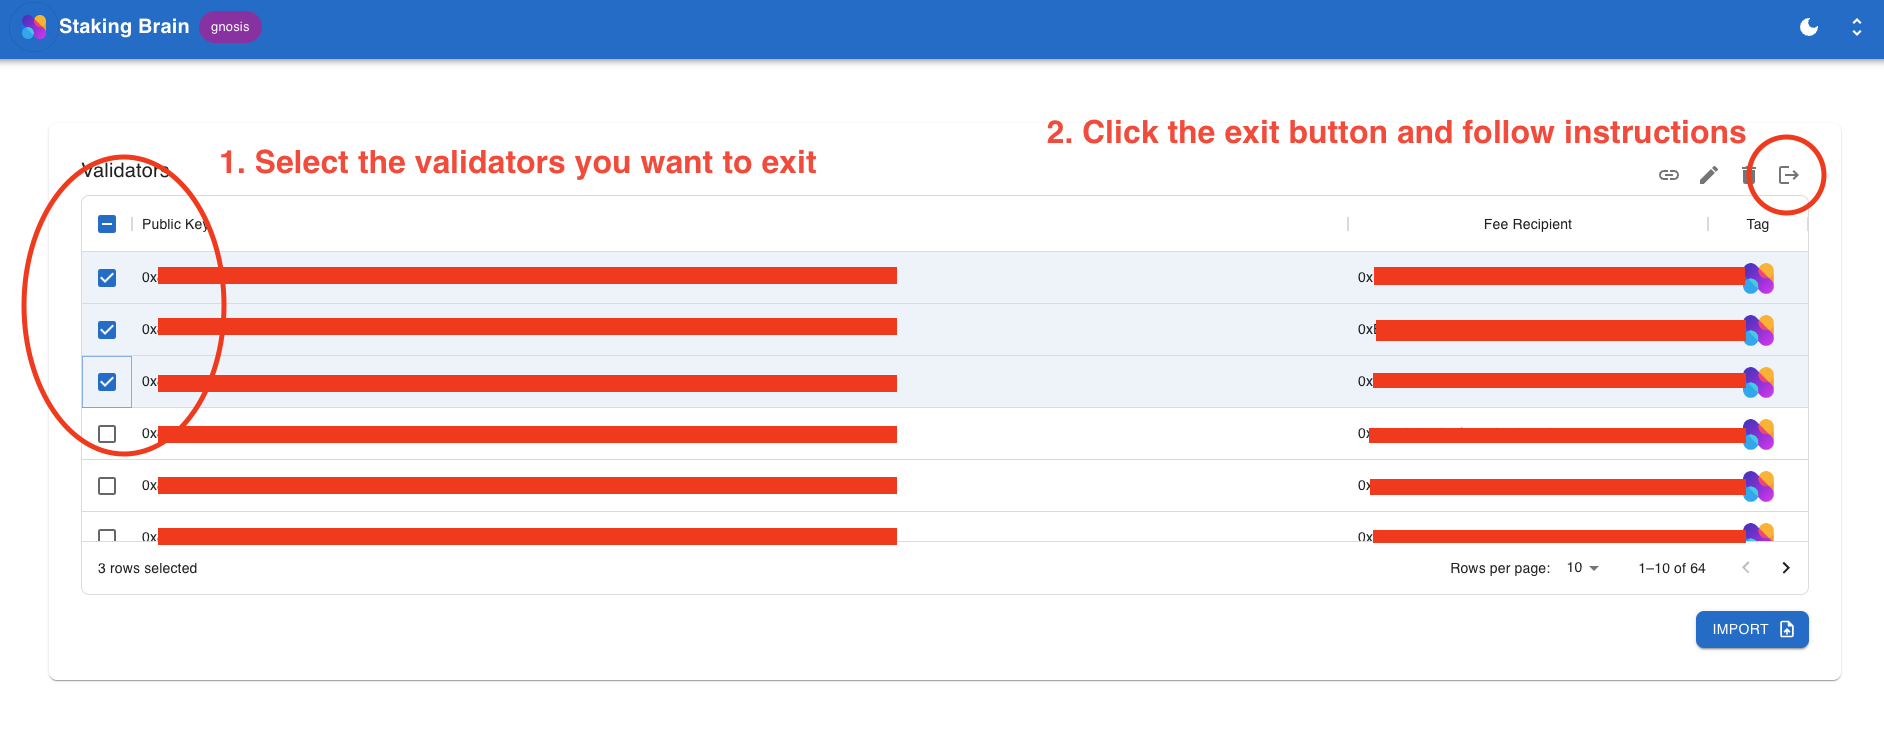Toggle dark mode moon icon
Image resolution: width=1884 pixels, height=729 pixels.
point(1809,27)
